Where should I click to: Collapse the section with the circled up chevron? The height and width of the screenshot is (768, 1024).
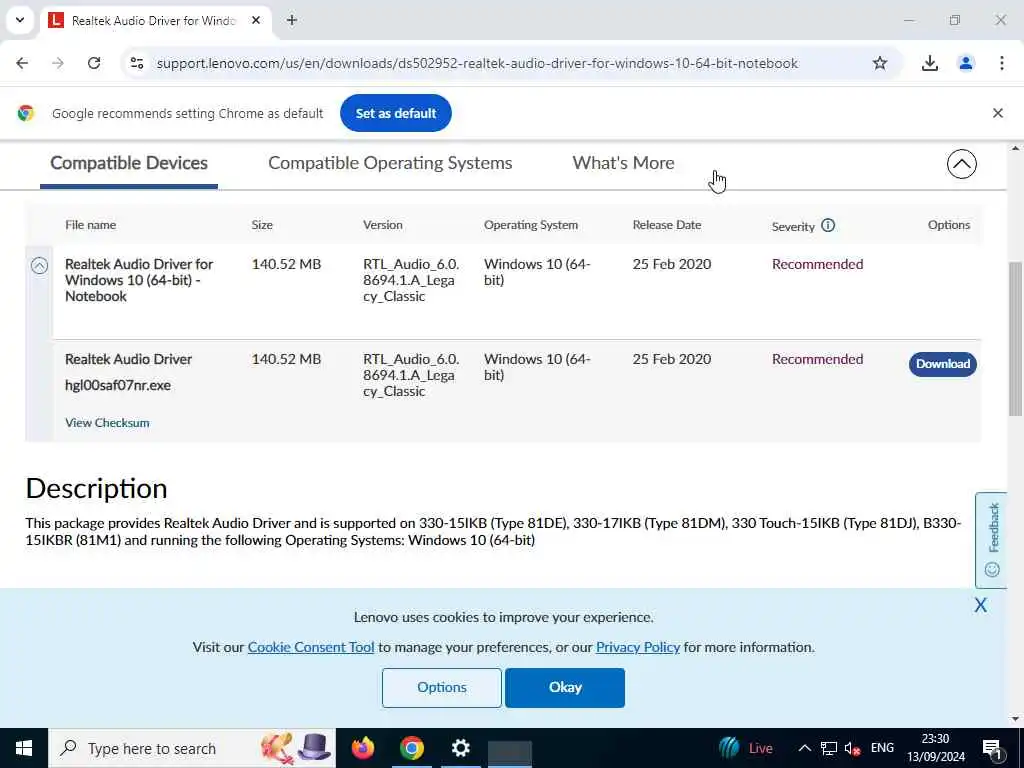pos(961,164)
